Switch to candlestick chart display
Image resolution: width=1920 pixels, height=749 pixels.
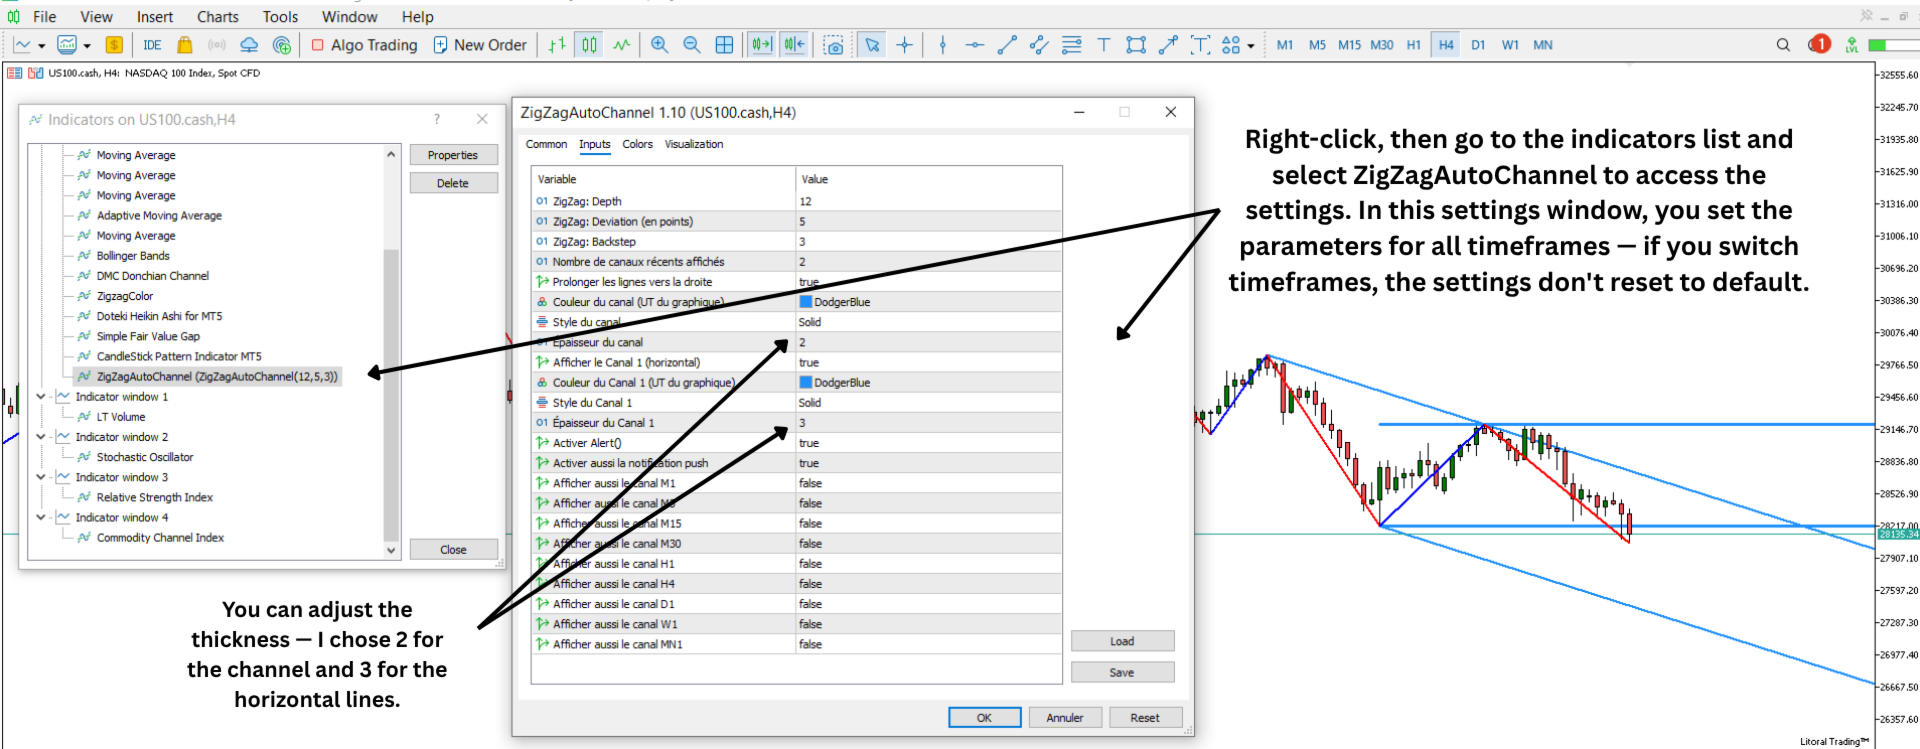tap(589, 45)
